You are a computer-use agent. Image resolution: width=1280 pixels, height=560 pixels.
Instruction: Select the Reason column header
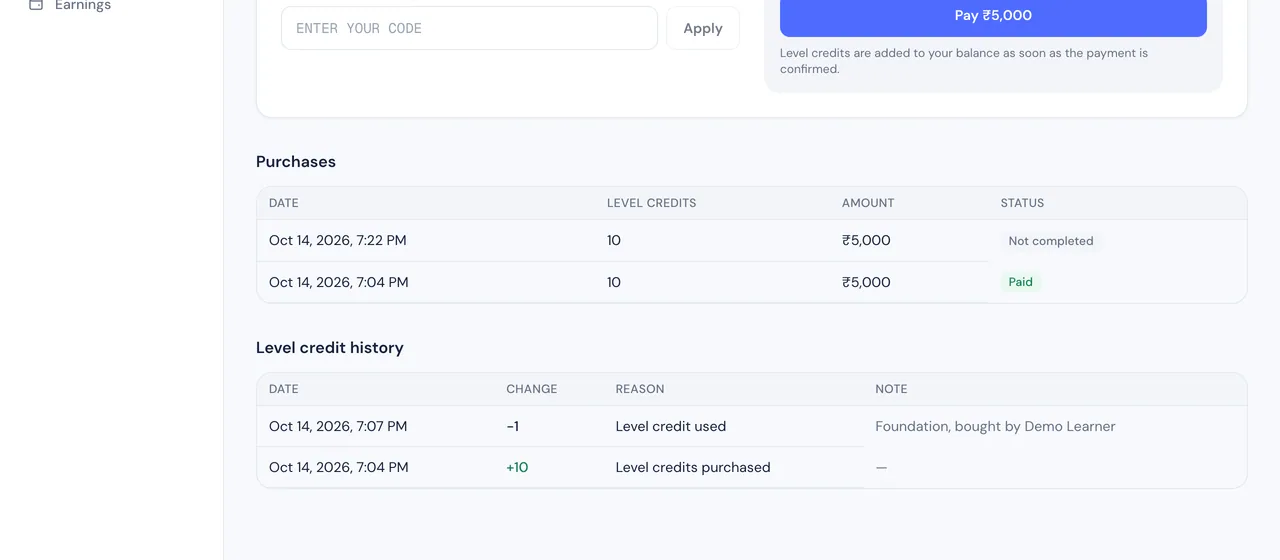point(640,389)
